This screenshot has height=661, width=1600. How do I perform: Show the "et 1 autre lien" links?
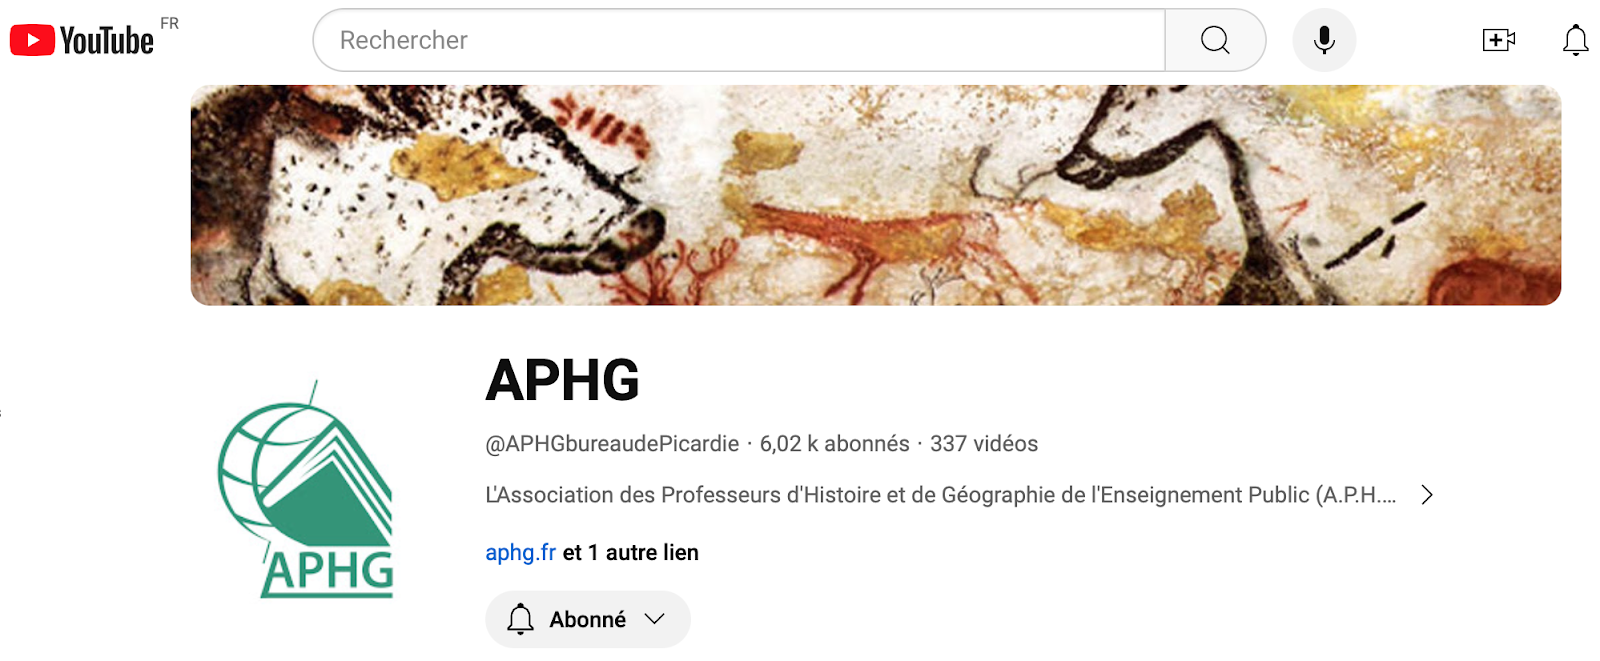(630, 552)
